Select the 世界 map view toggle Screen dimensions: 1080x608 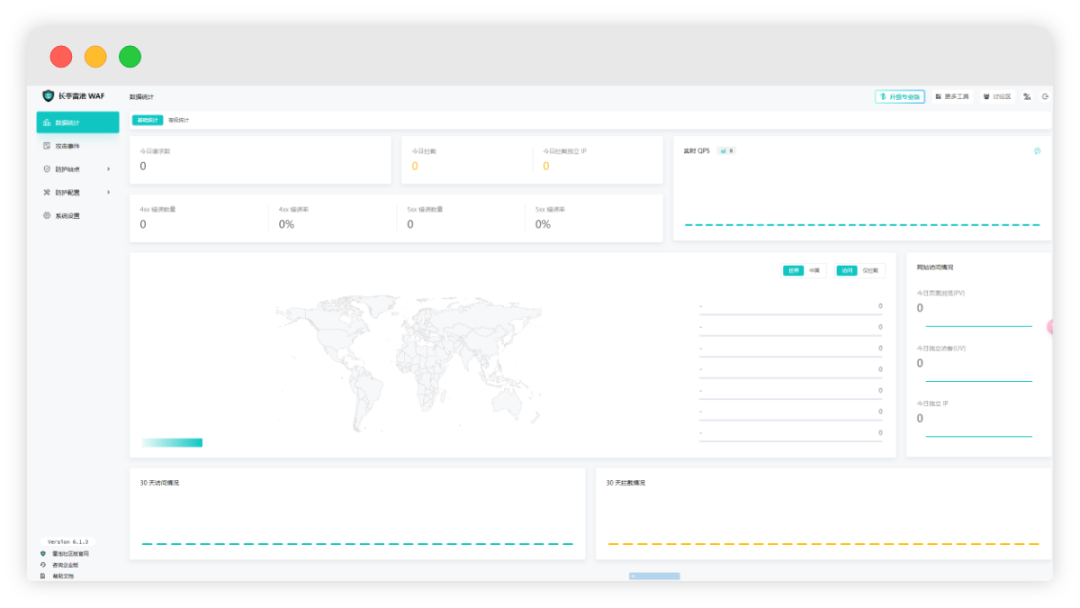pyautogui.click(x=793, y=271)
